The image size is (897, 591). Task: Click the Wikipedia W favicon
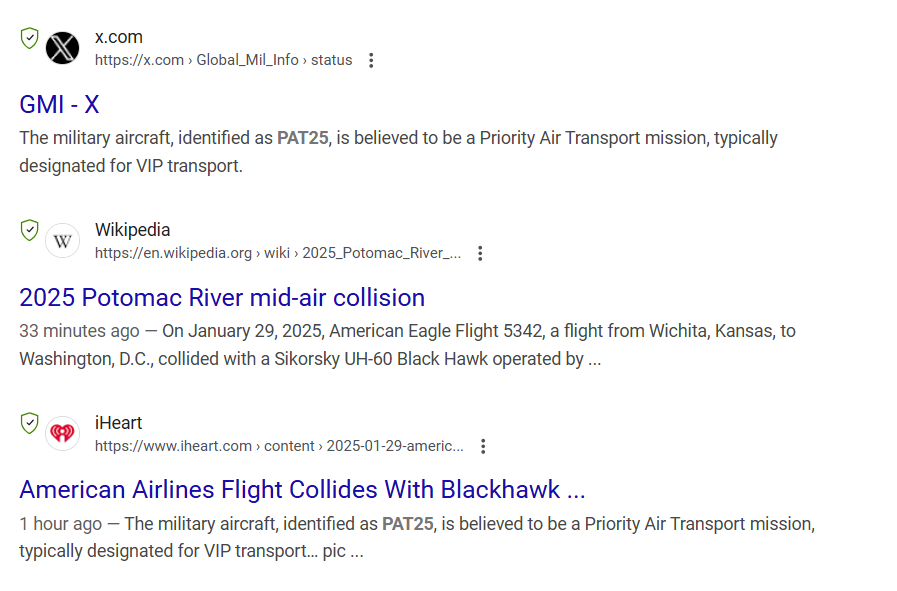(x=62, y=241)
